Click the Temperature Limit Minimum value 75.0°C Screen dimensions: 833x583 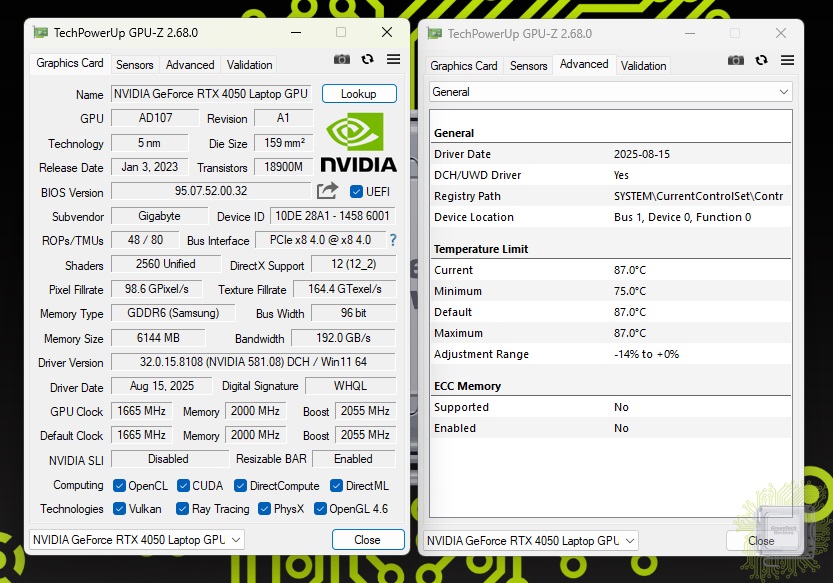point(630,291)
